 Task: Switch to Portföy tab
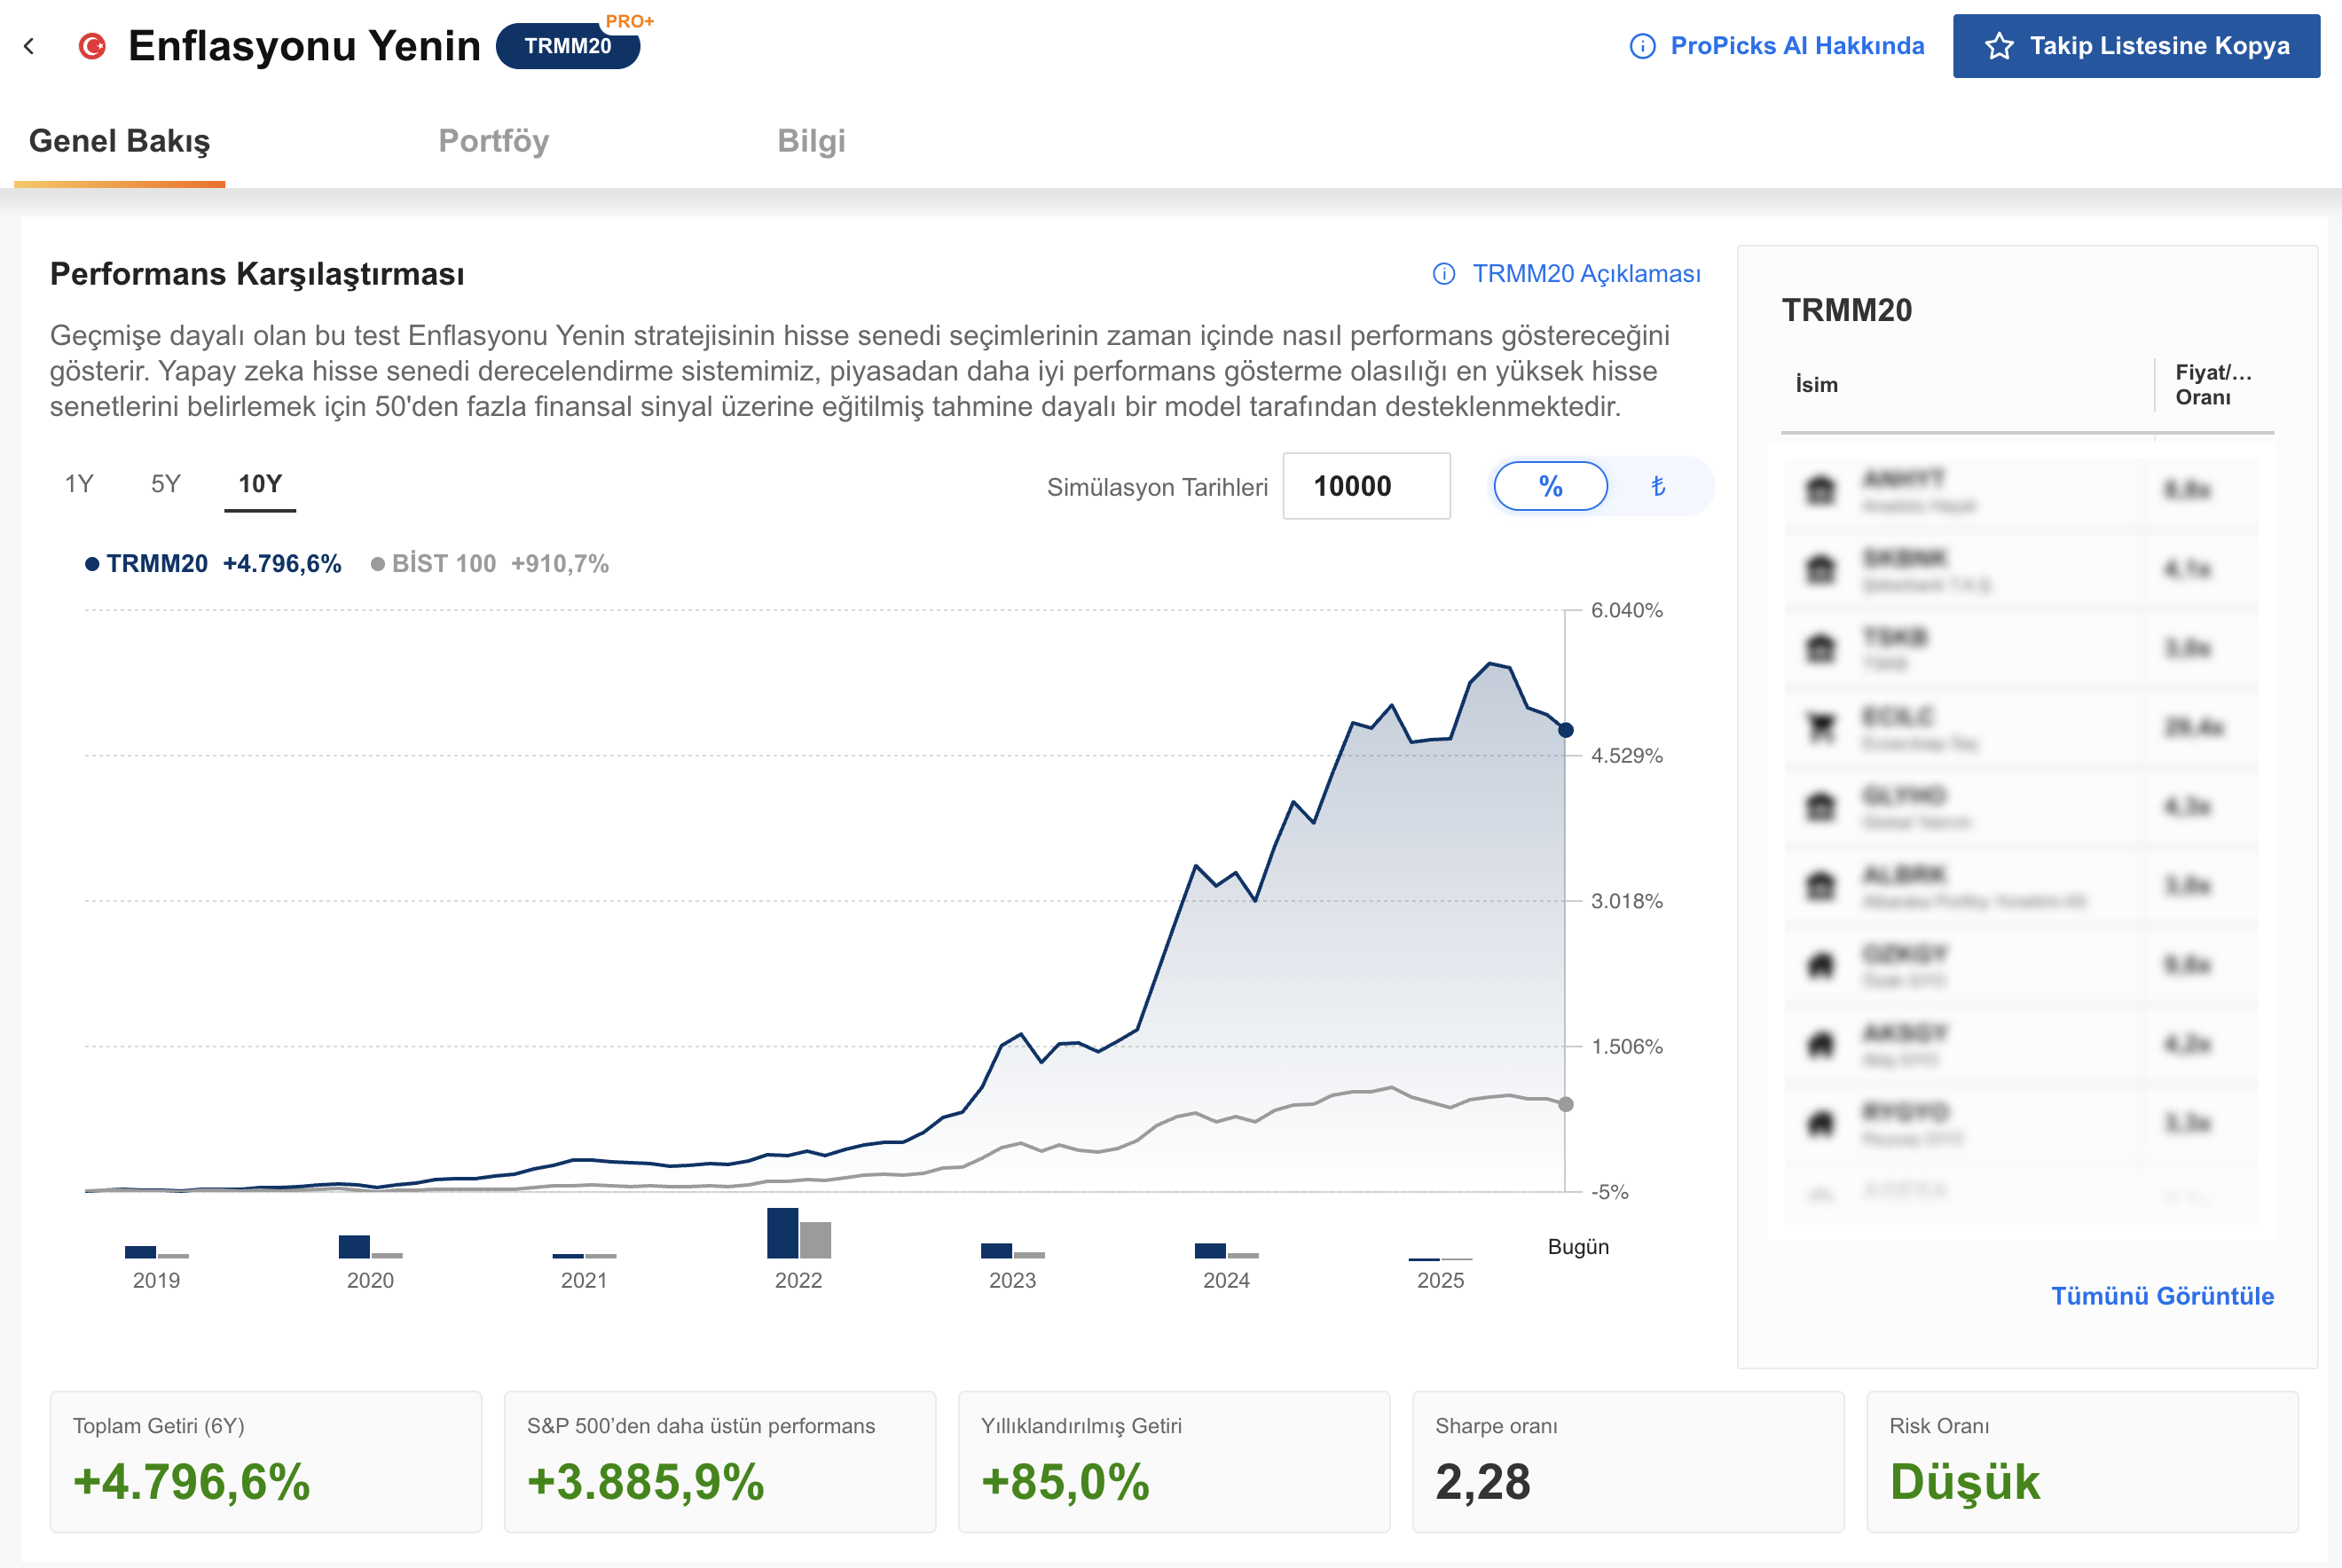tap(493, 141)
